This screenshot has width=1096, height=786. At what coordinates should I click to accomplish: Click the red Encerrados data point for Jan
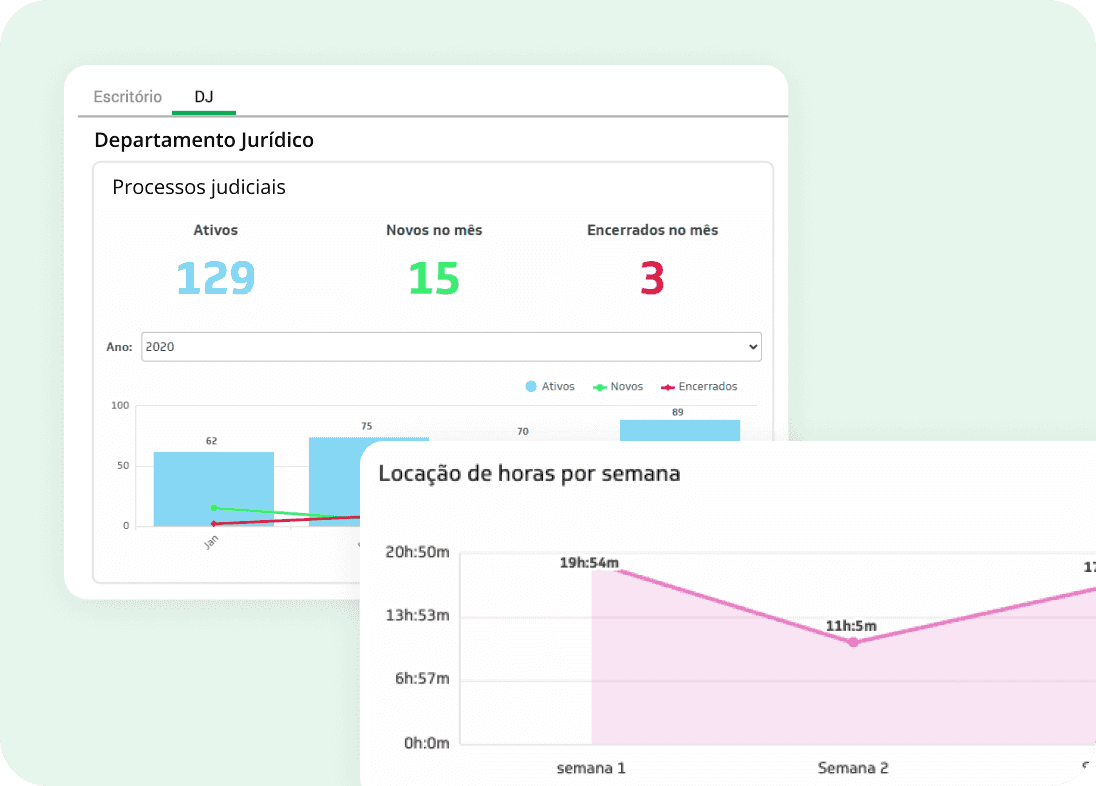(x=214, y=523)
